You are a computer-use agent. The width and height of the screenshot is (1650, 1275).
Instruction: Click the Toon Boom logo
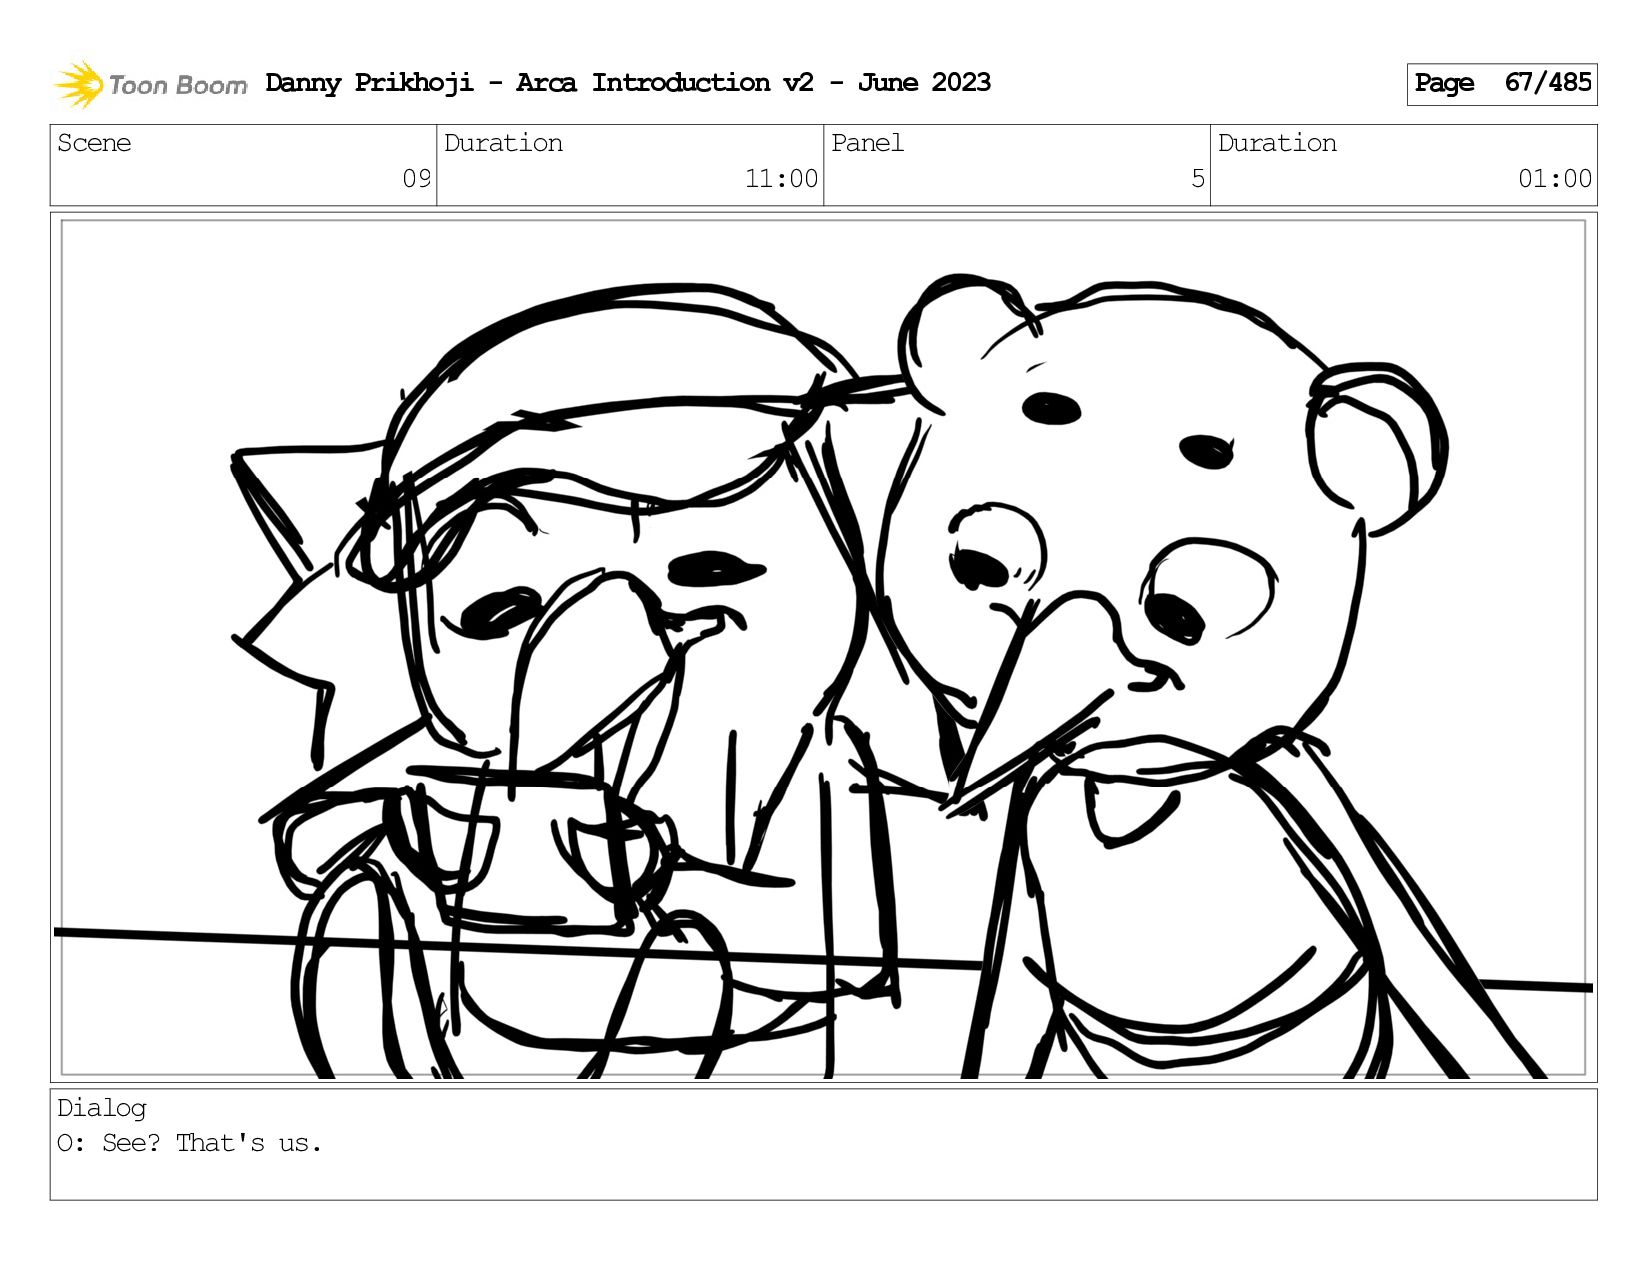pyautogui.click(x=150, y=84)
